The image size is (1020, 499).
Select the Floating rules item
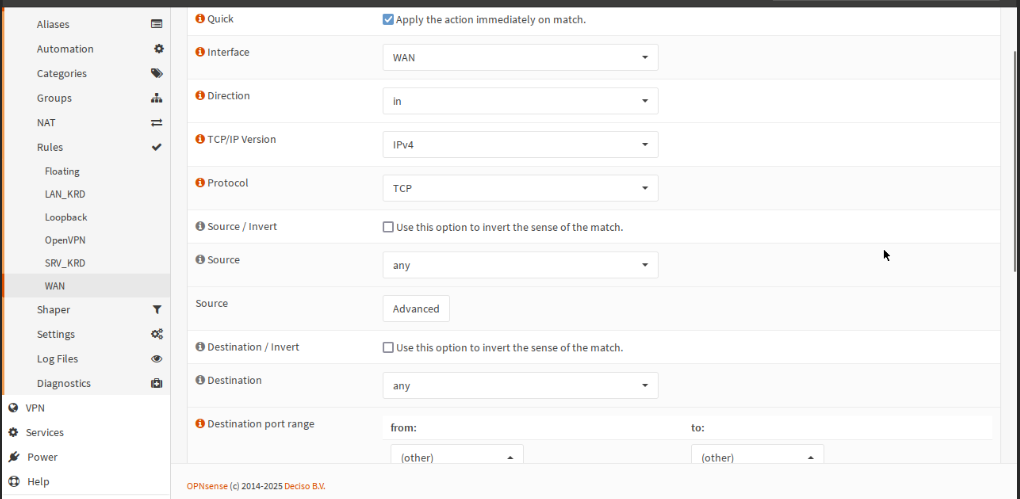coord(62,171)
